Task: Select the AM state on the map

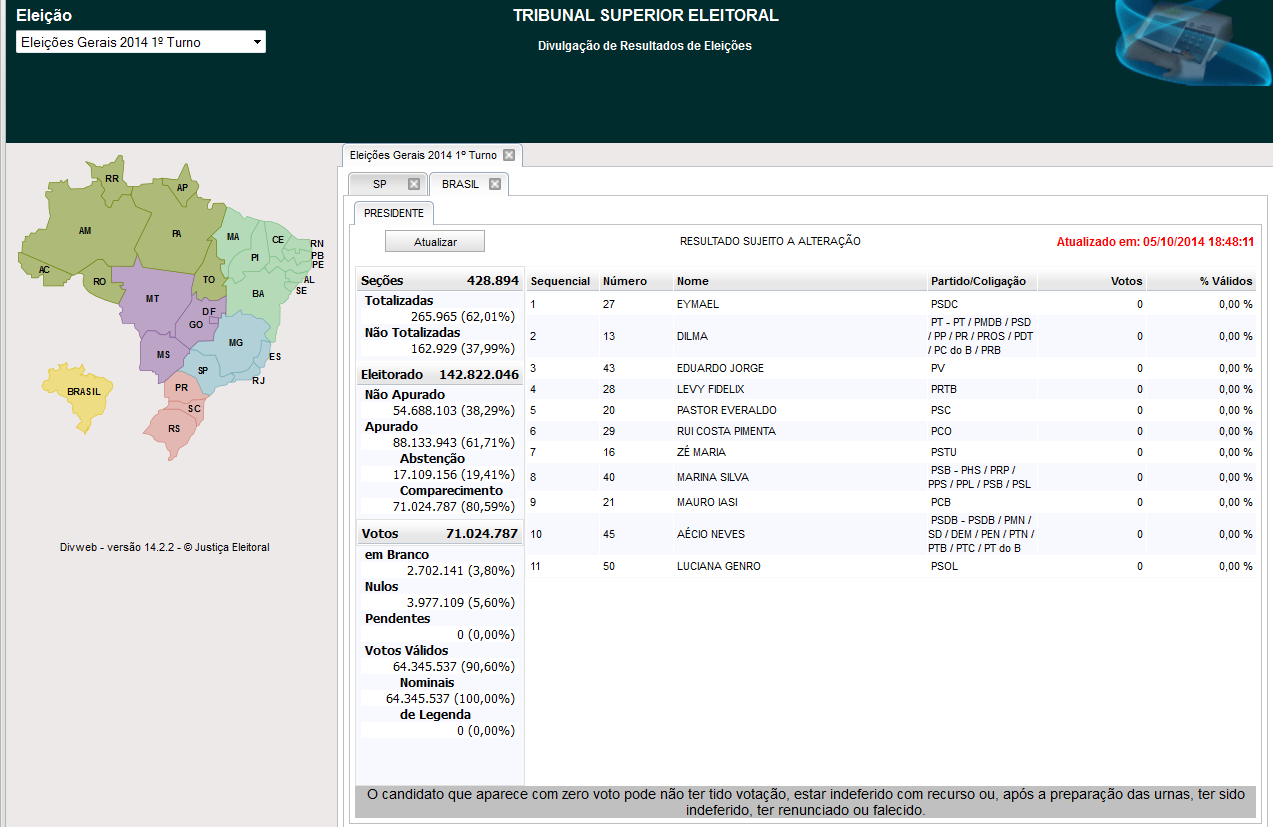Action: (85, 231)
